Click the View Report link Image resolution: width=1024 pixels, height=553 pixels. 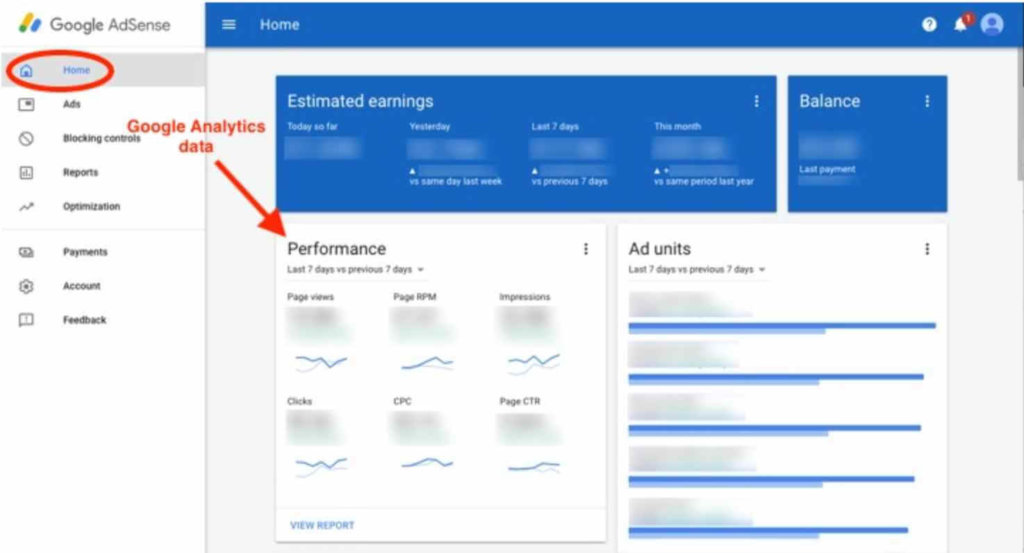click(322, 525)
